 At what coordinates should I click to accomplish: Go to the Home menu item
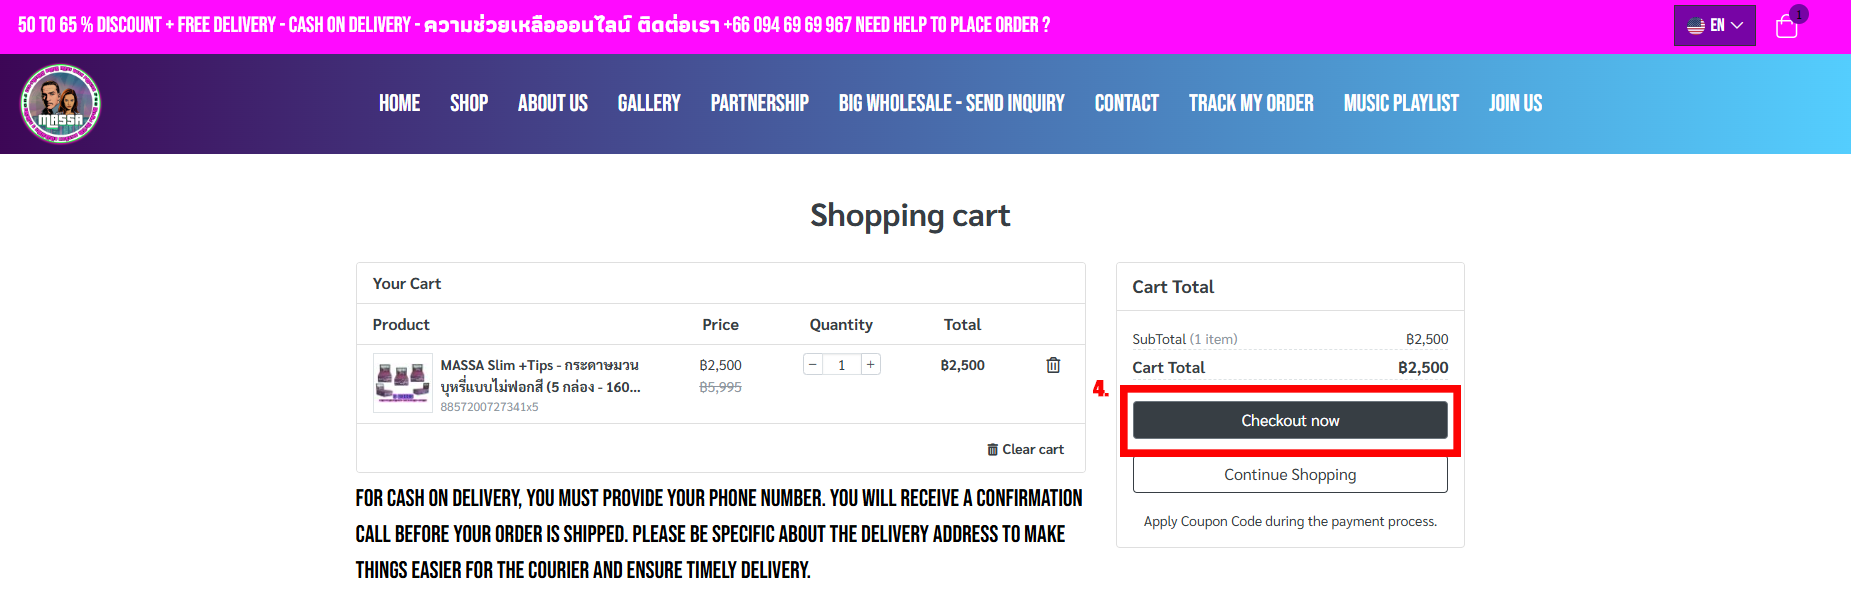[x=399, y=103]
